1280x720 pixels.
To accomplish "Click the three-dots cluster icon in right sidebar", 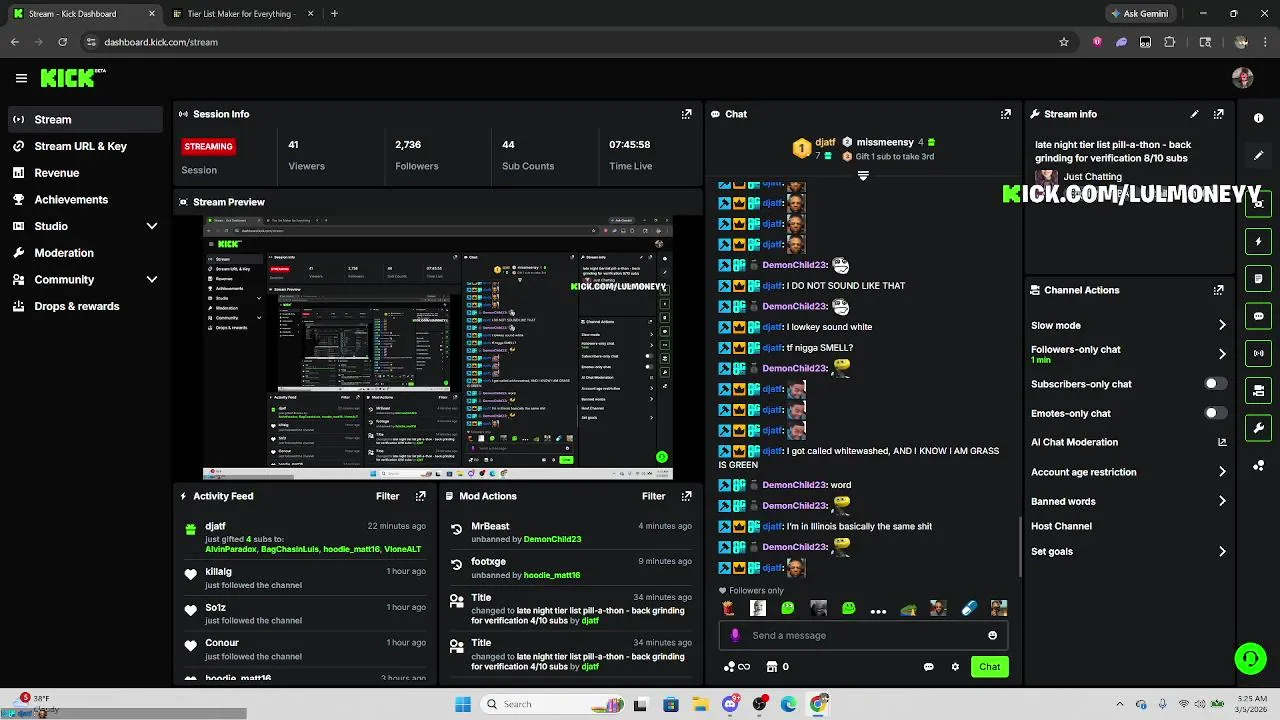I will [1259, 466].
